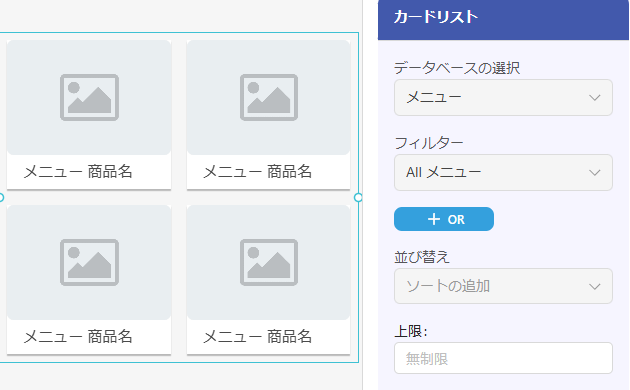Open the フィルター dropdown showing All メニュー

click(x=503, y=172)
